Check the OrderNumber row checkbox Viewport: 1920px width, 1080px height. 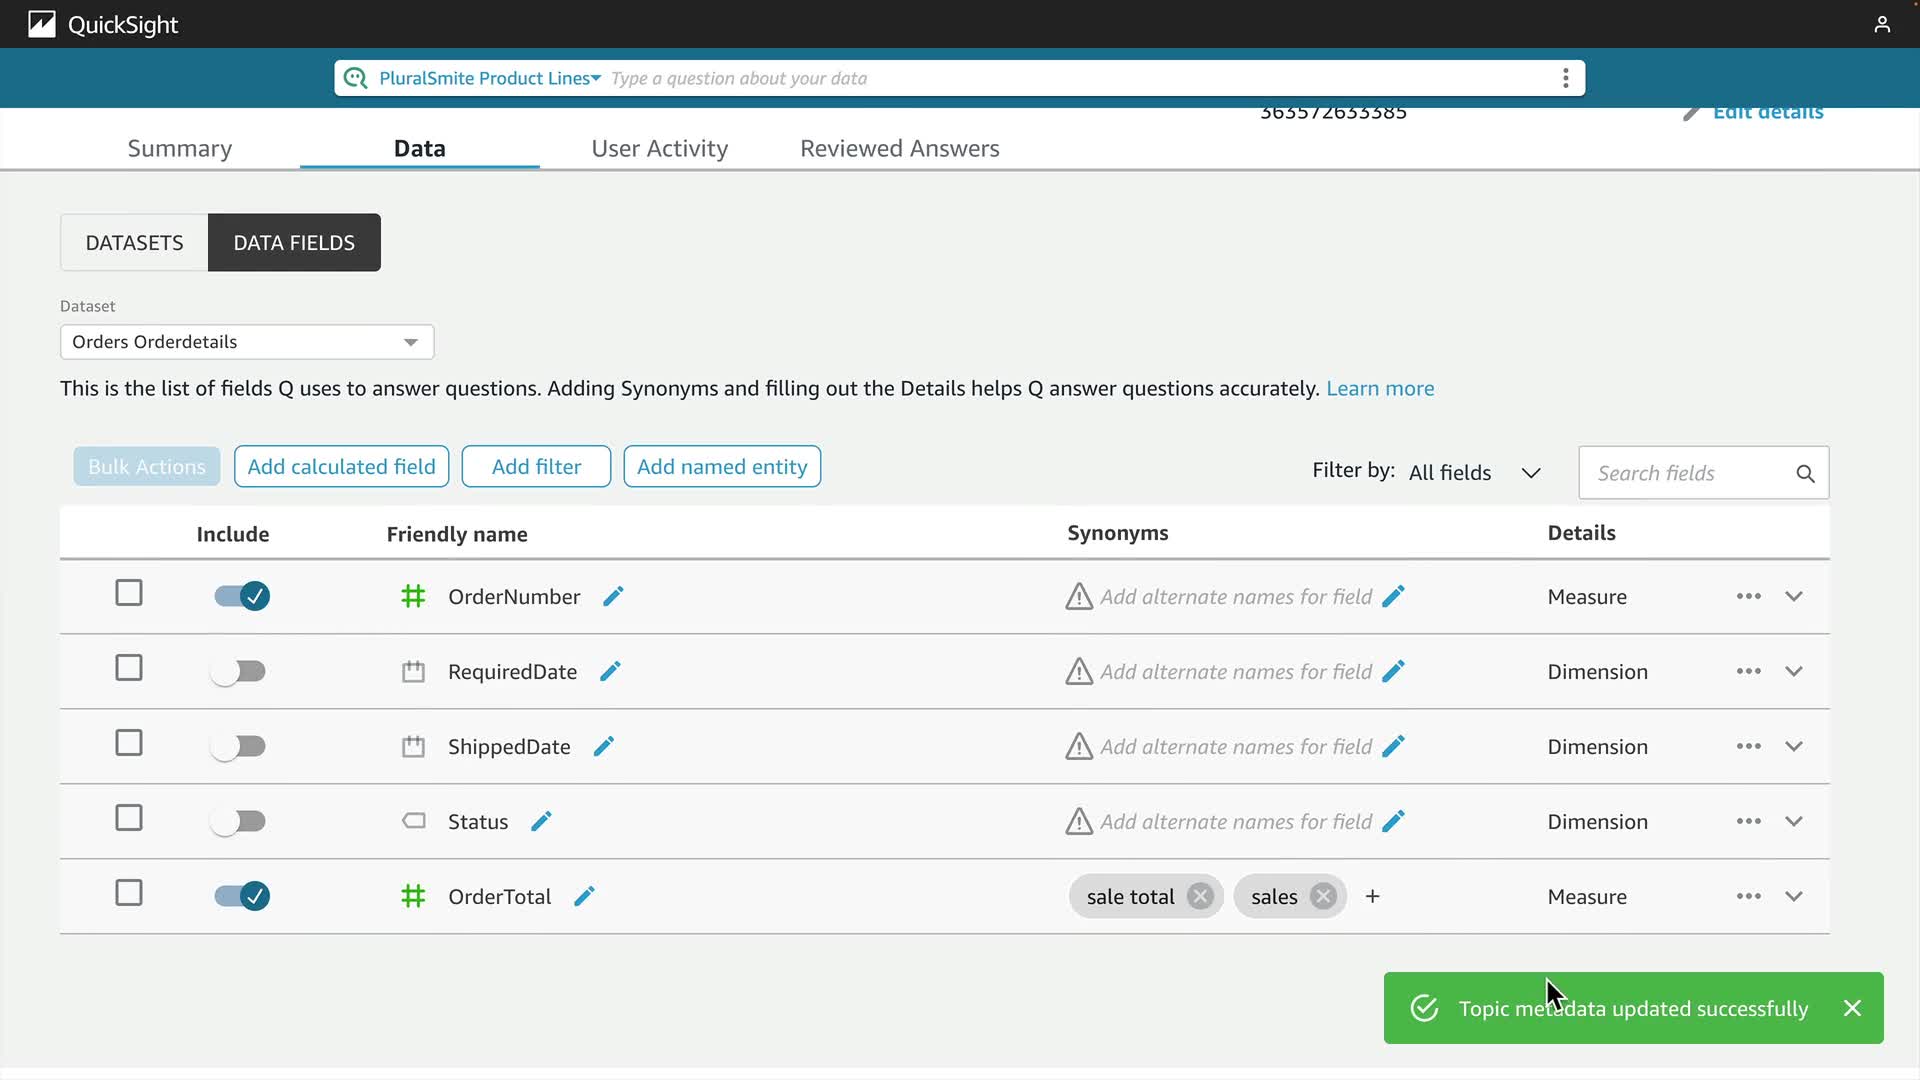129,593
